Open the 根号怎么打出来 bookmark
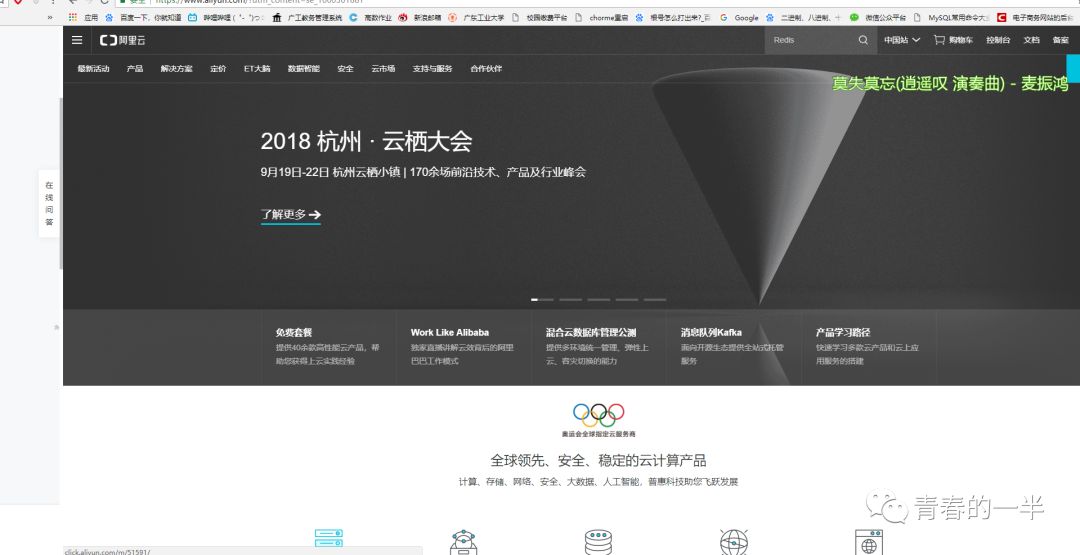1080x555 pixels. coord(673,17)
